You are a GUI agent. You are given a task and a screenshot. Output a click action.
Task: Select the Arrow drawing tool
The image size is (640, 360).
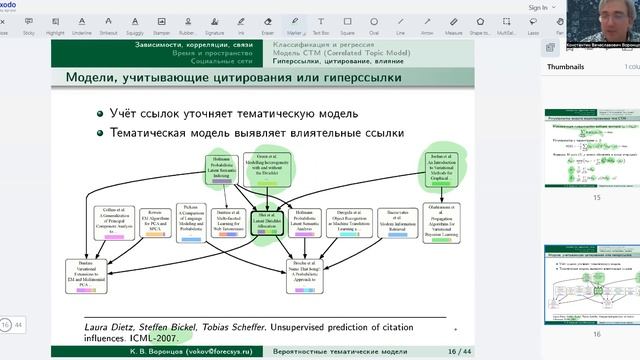[427, 26]
